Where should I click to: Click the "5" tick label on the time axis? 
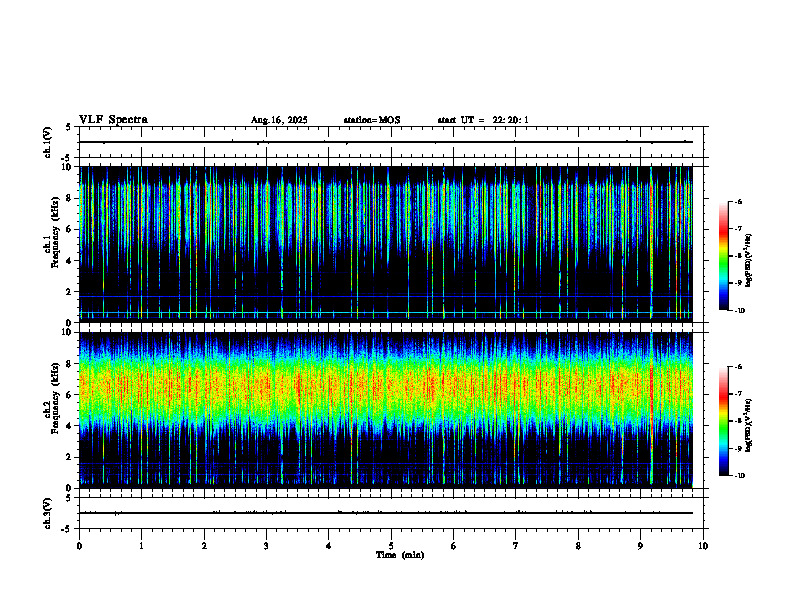[x=391, y=546]
